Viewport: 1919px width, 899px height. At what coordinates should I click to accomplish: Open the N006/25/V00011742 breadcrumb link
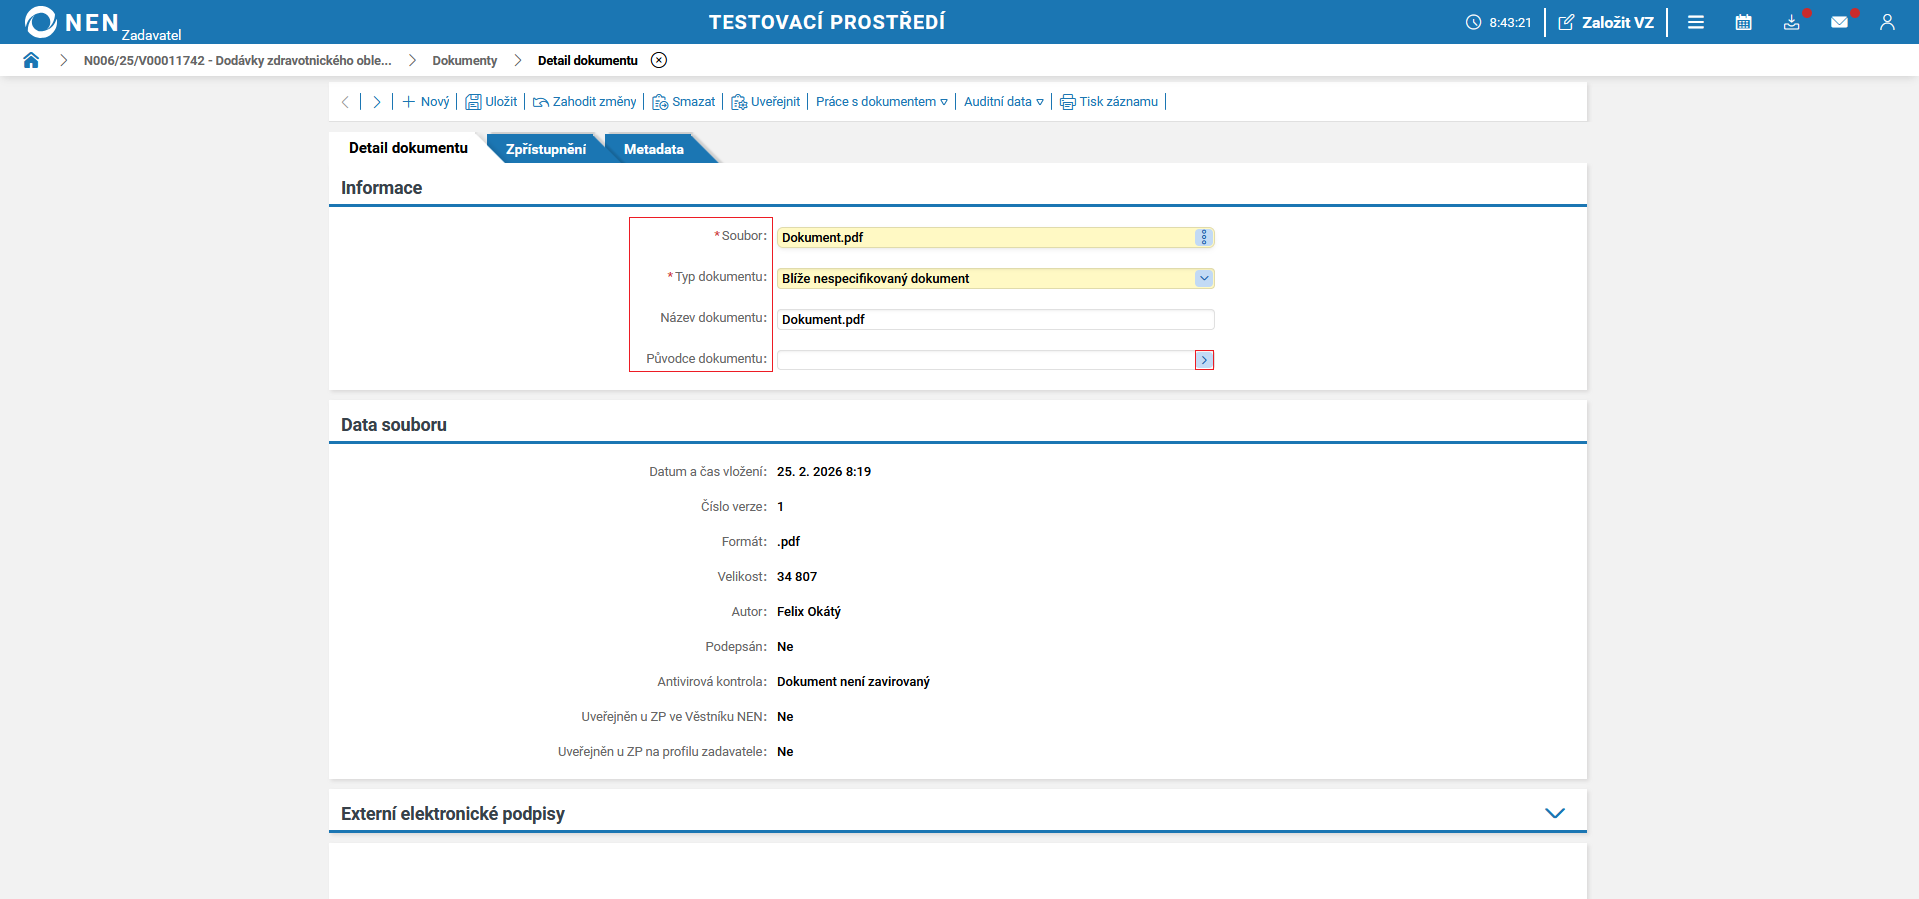click(x=238, y=60)
